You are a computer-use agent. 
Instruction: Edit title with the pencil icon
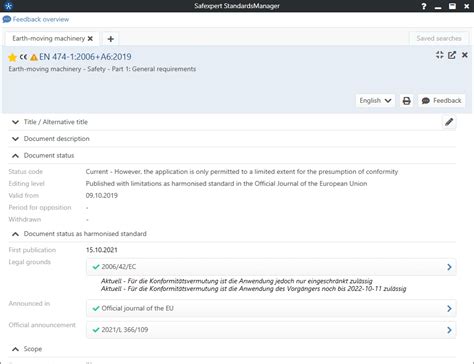click(x=449, y=122)
